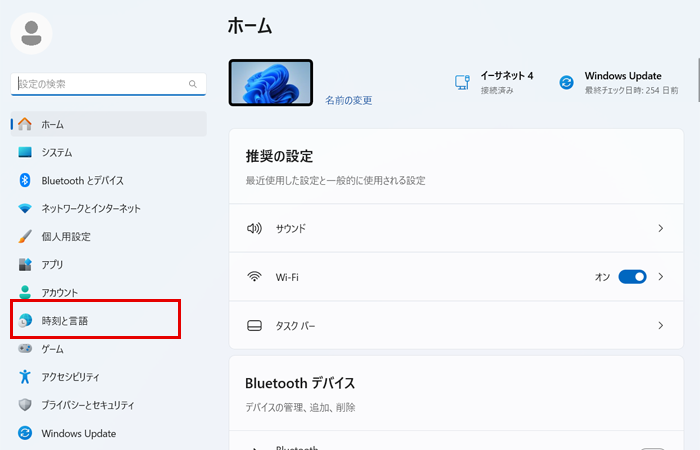Click the アプリ icon in sidebar
Screen dimensions: 700x450
(25, 264)
